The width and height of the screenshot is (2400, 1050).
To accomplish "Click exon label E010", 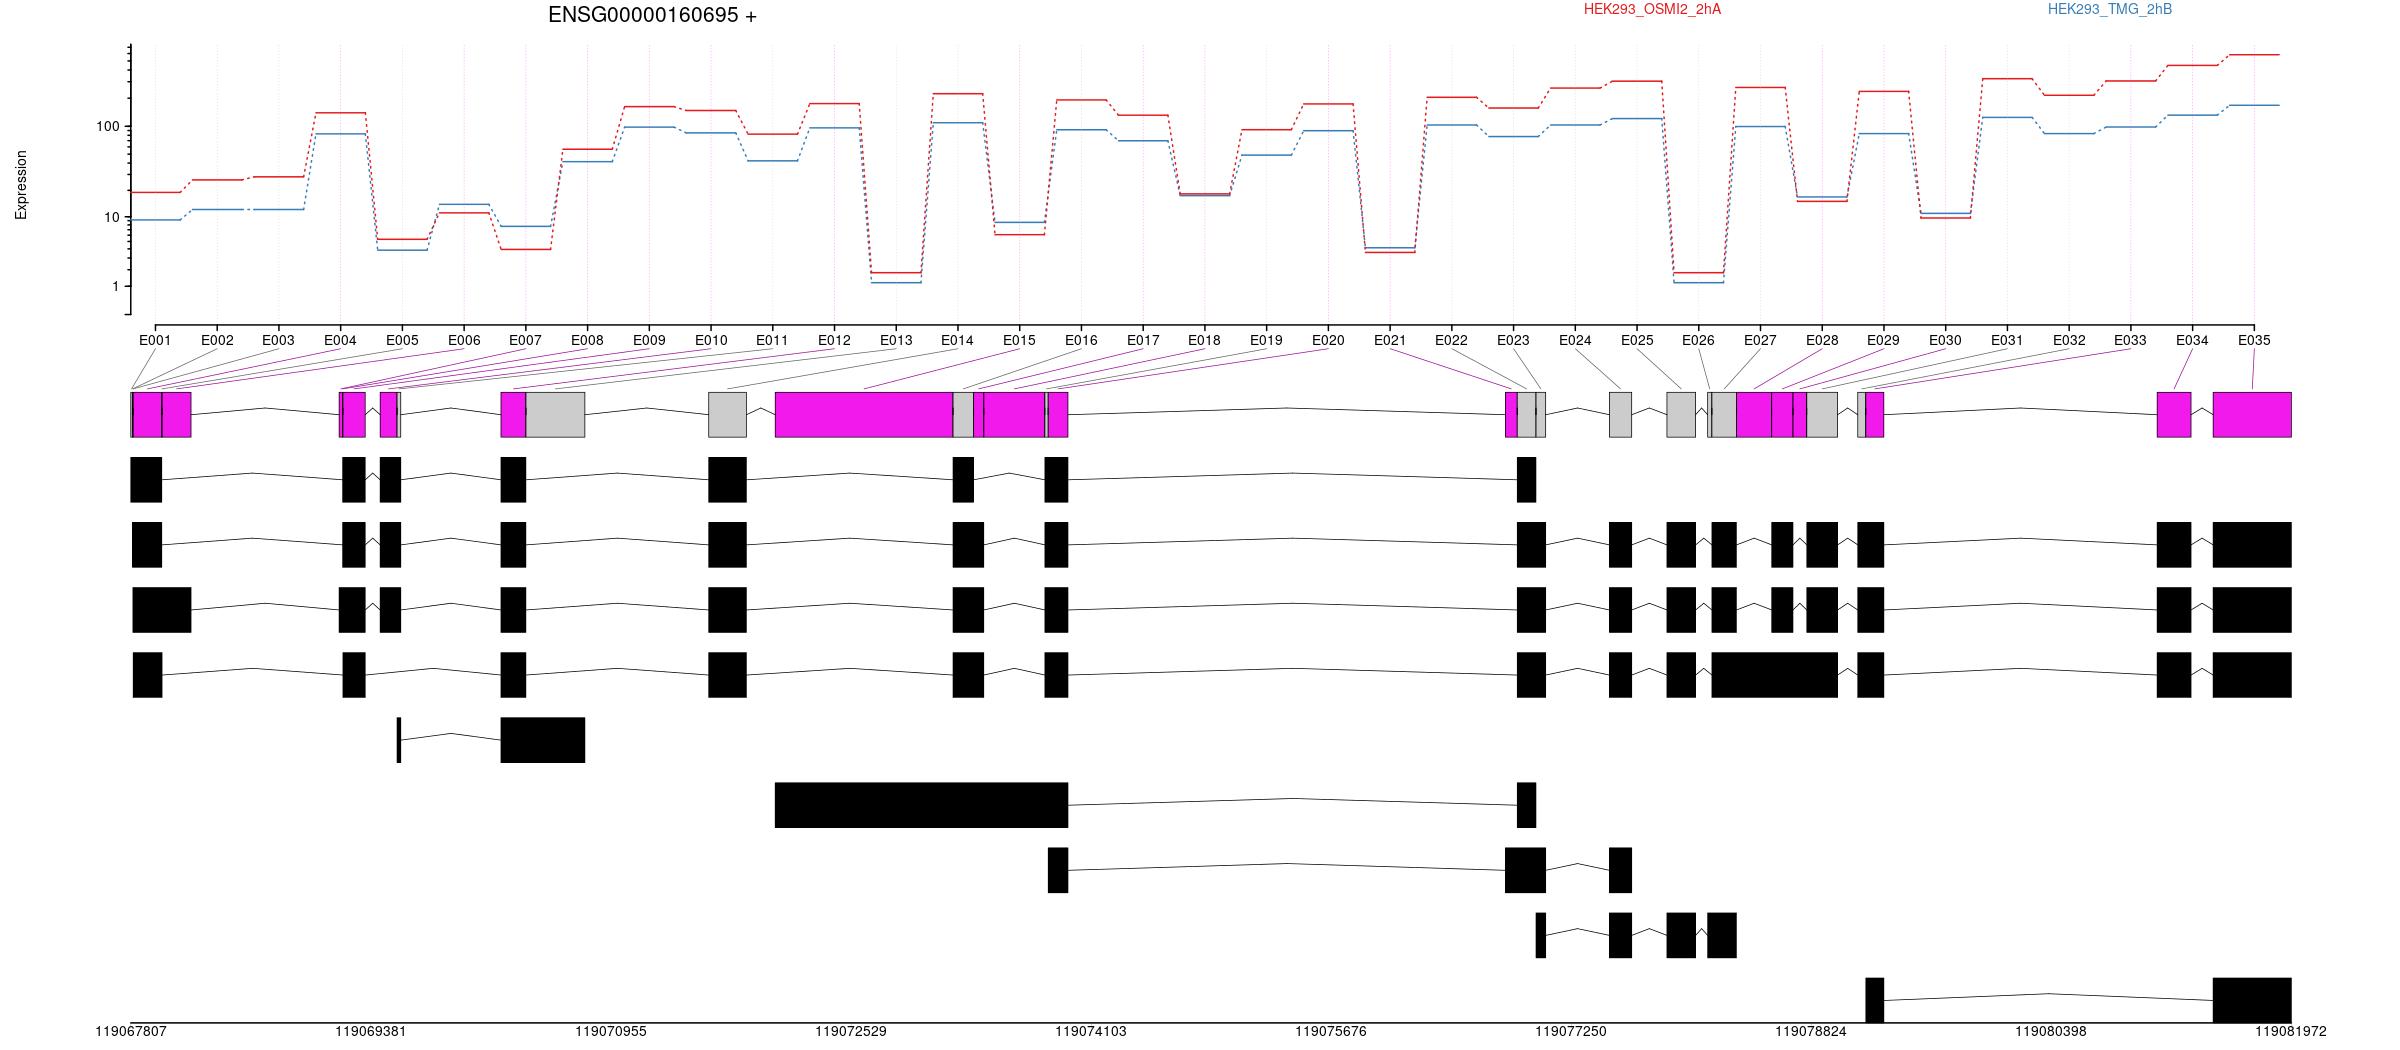I will pos(711,340).
